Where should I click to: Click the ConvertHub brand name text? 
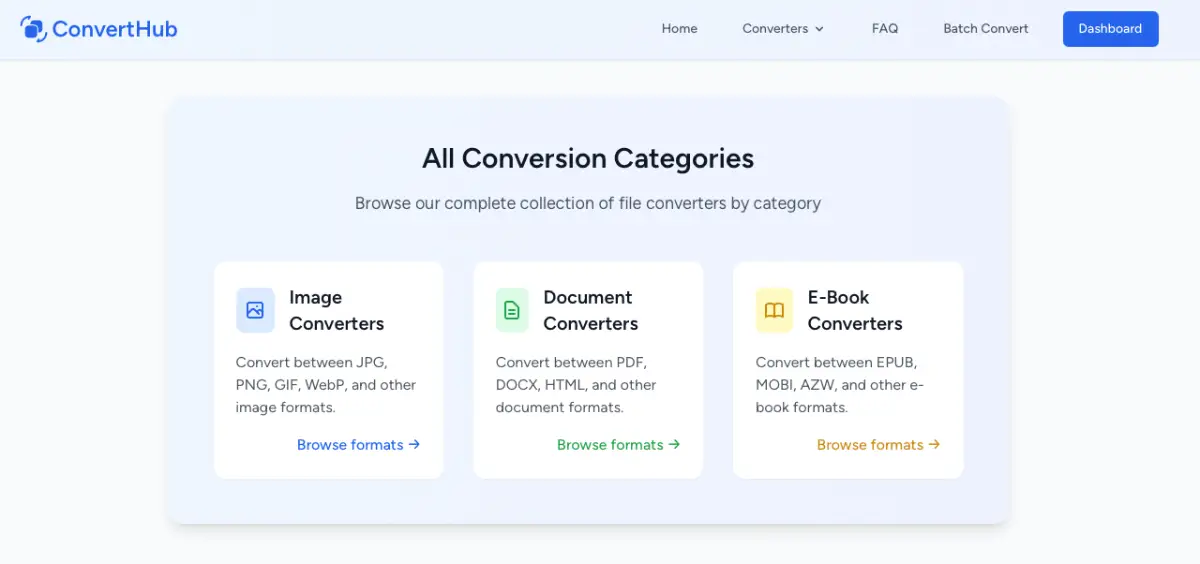tap(114, 29)
